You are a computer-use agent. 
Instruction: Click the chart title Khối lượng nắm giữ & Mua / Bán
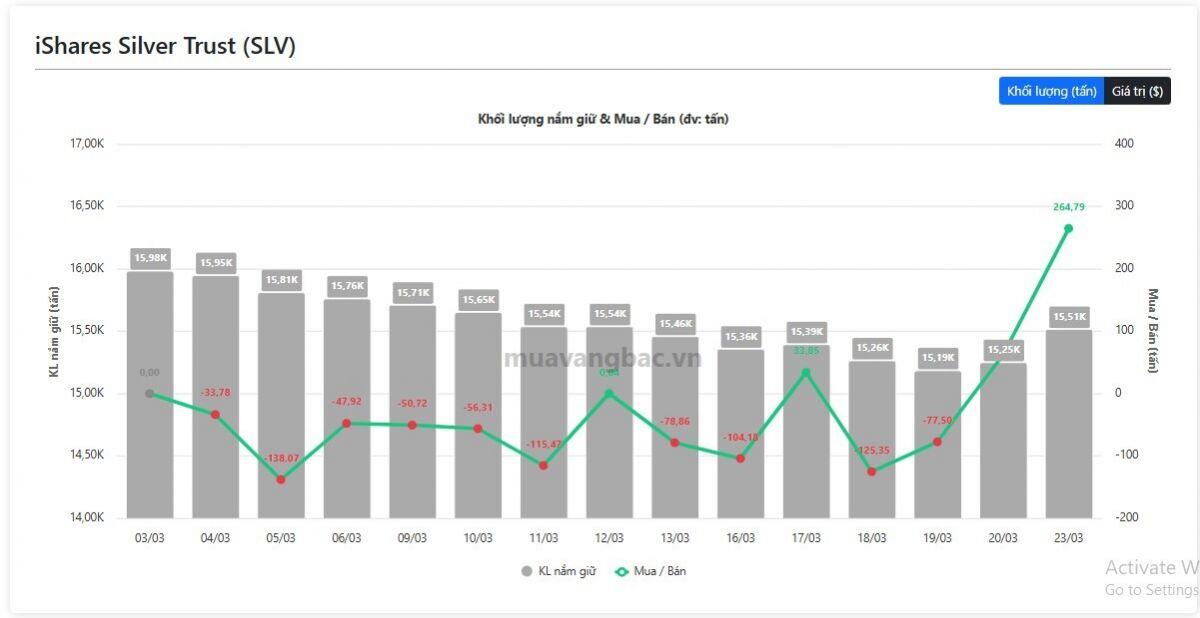(603, 119)
